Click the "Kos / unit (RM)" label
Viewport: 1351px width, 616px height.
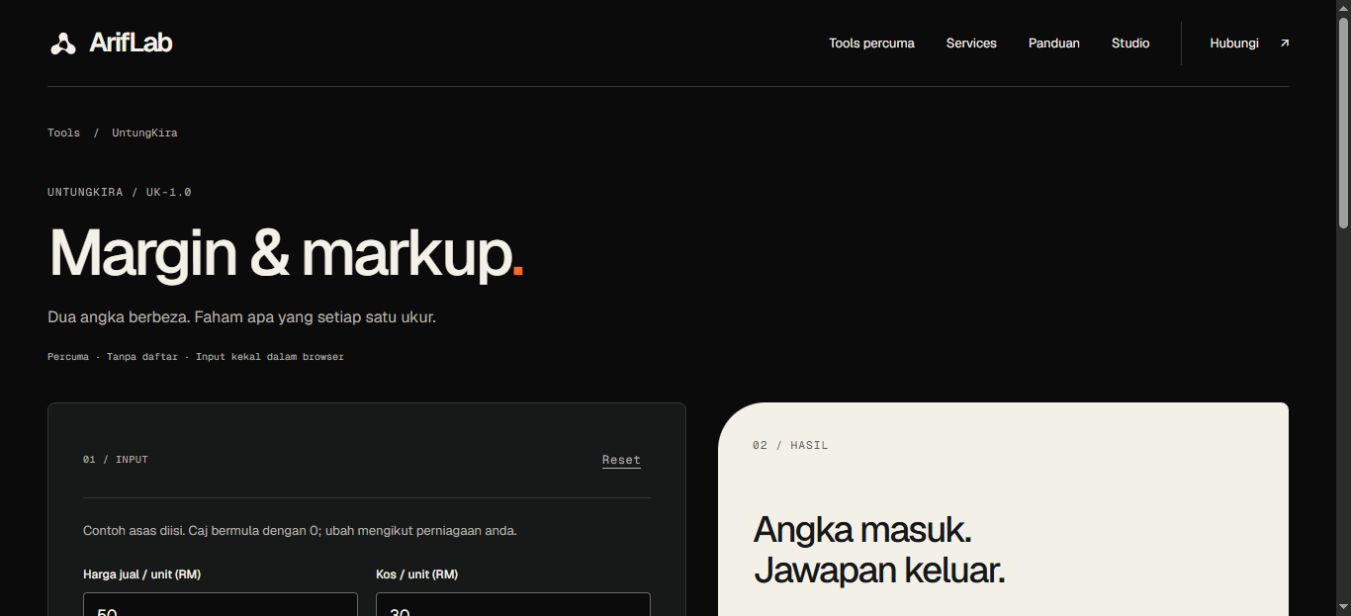417,575
